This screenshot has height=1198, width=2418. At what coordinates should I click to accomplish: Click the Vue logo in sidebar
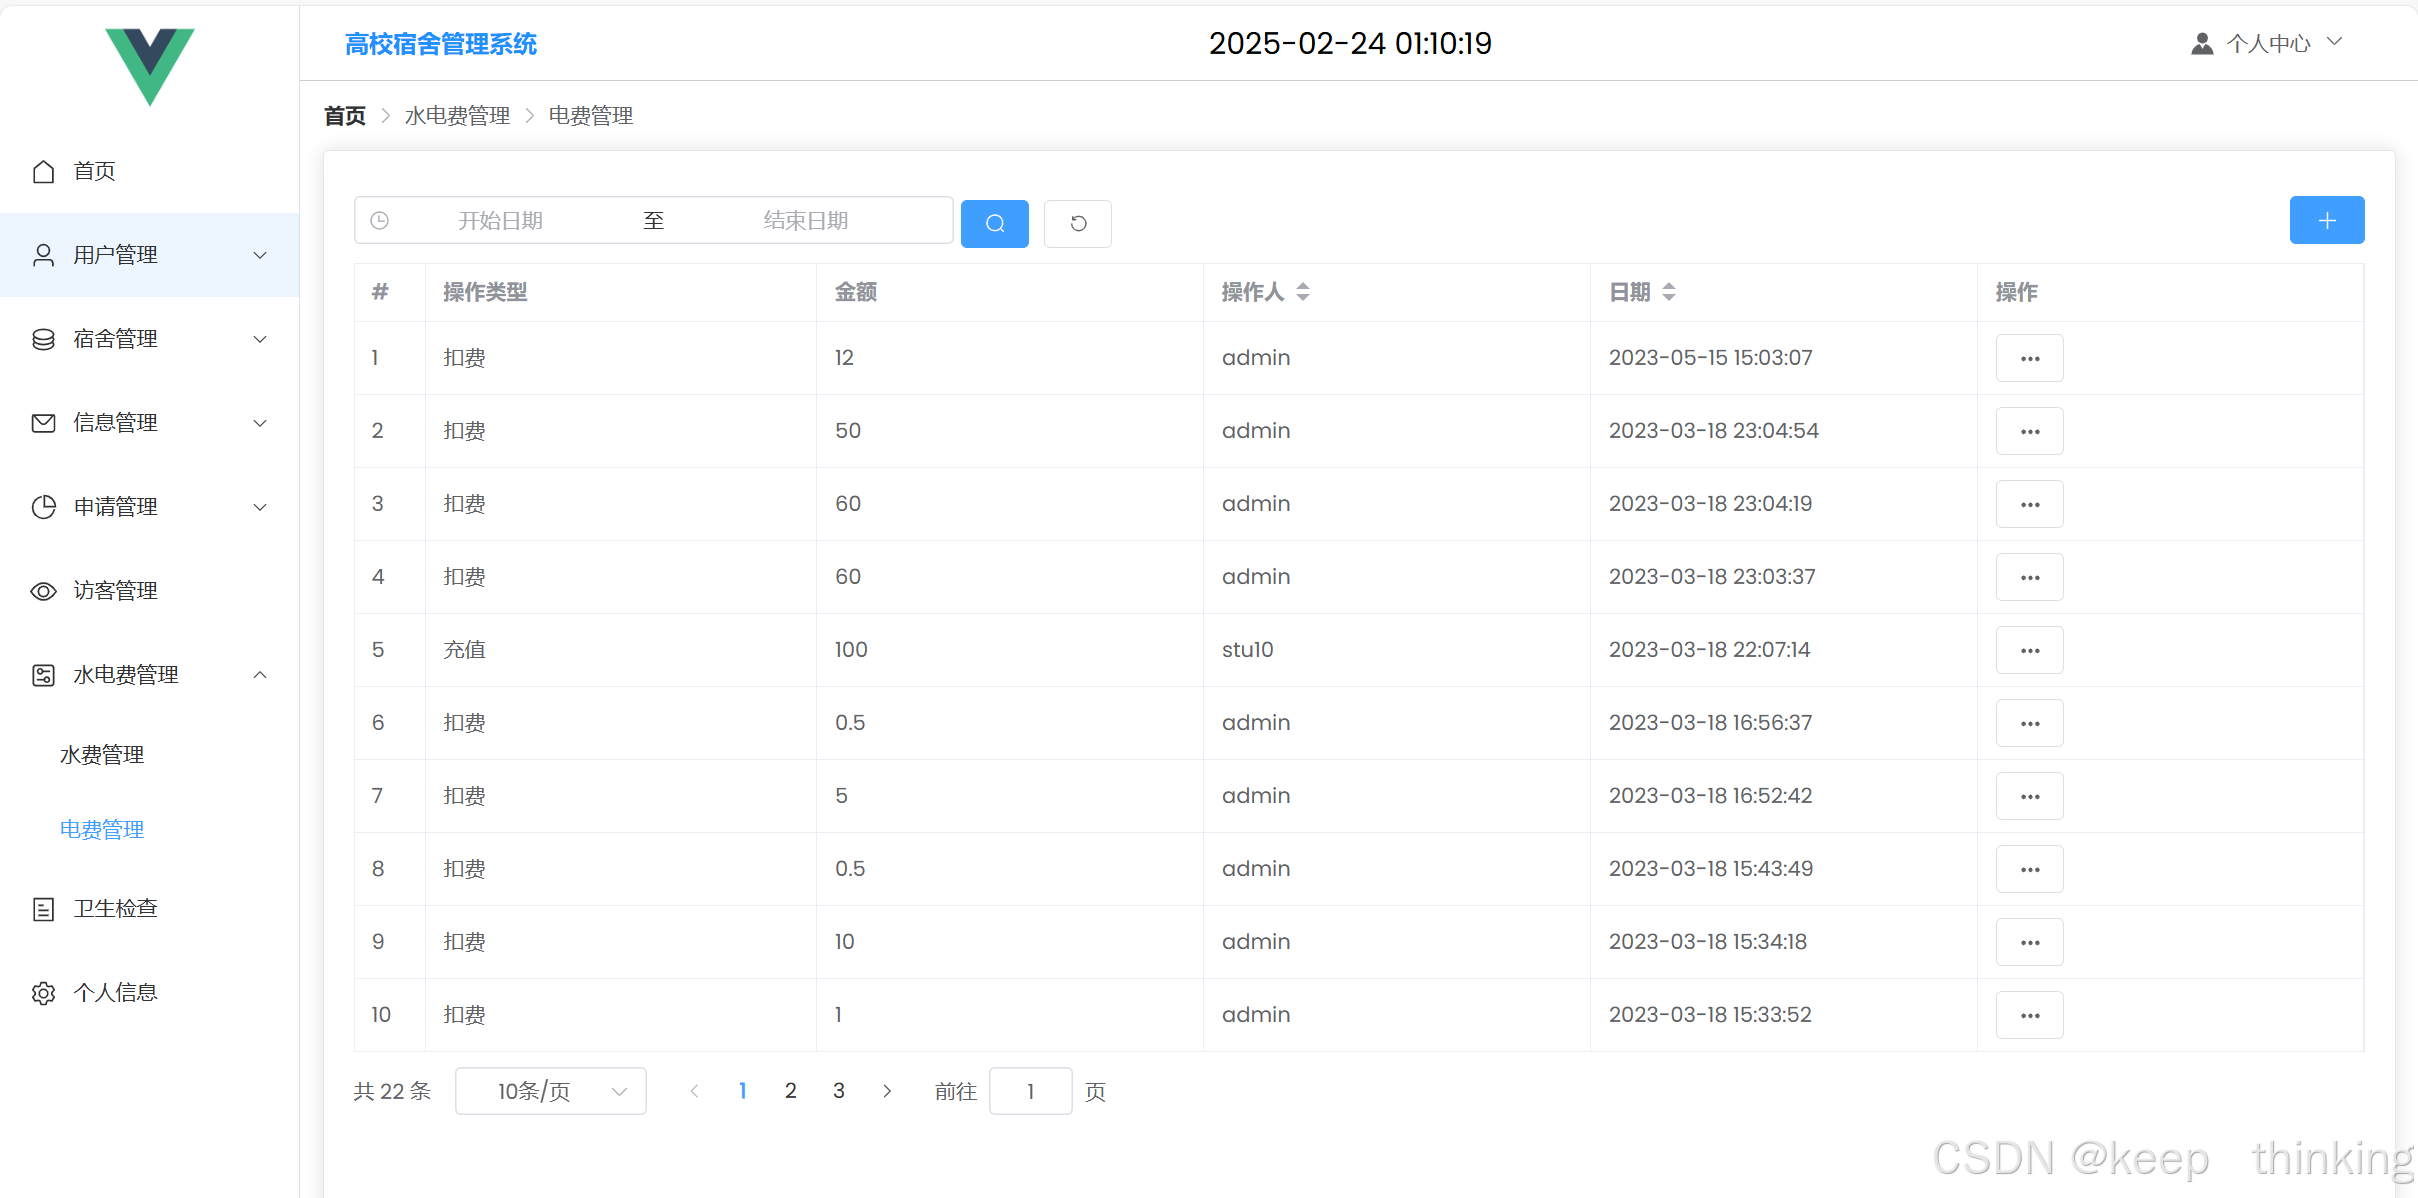(x=150, y=65)
